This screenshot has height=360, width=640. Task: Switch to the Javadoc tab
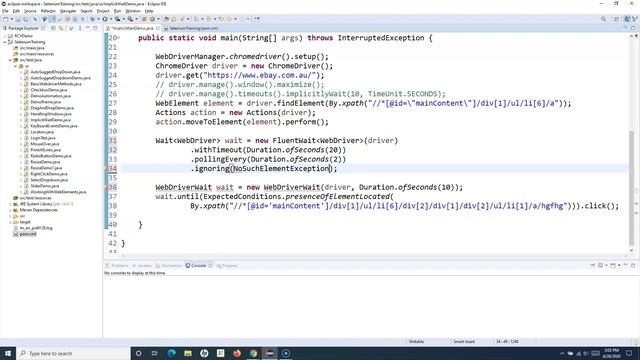pyautogui.click(x=142, y=266)
